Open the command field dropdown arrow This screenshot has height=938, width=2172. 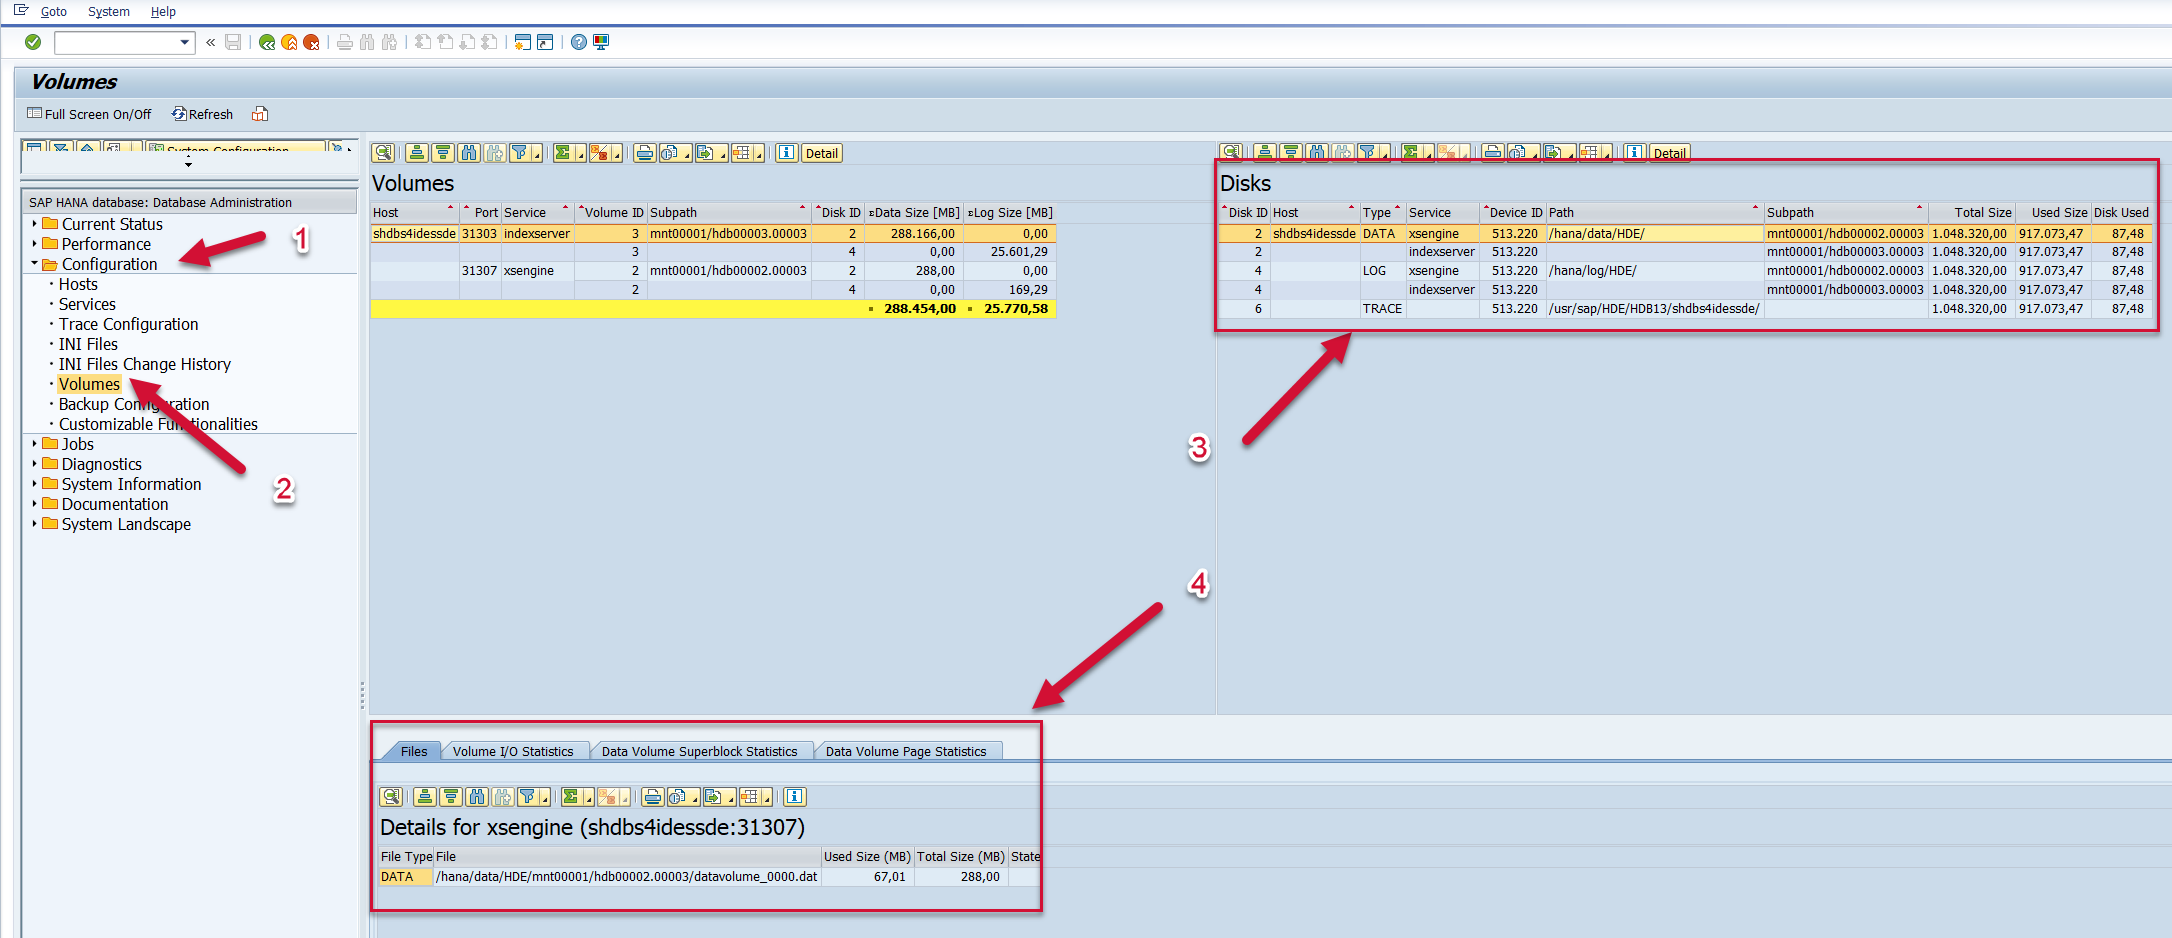point(185,42)
